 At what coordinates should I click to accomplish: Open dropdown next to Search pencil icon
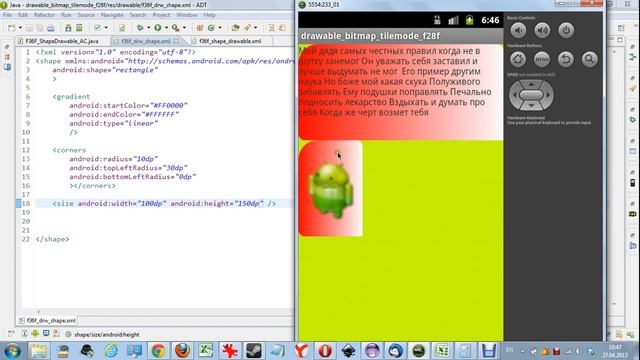(256, 28)
